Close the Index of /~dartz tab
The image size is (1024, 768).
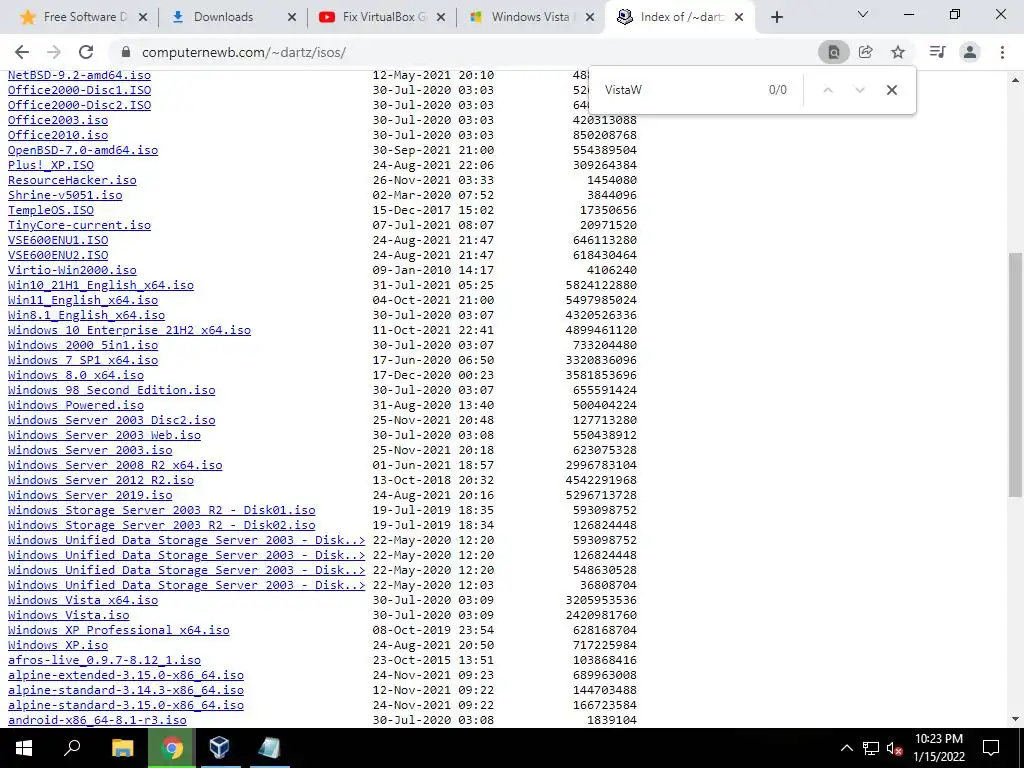pos(739,18)
